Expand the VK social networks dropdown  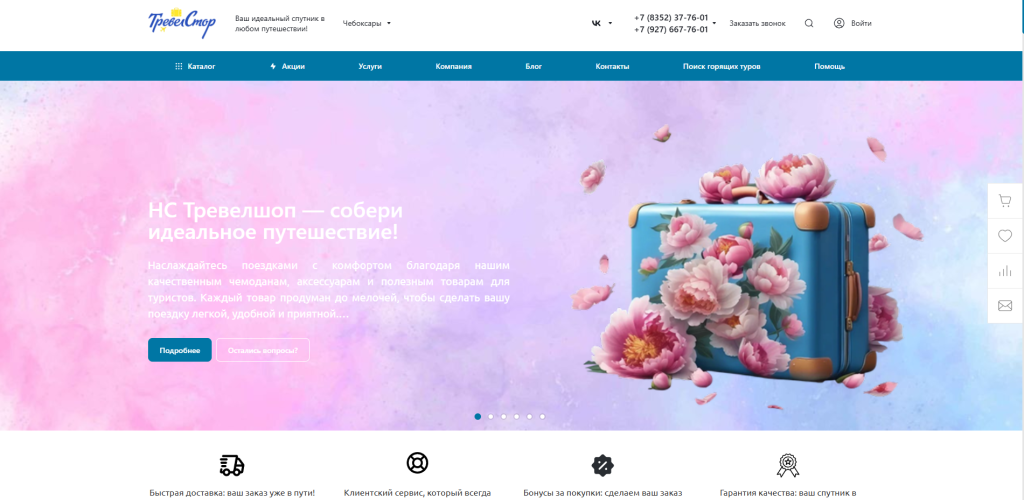tap(602, 23)
